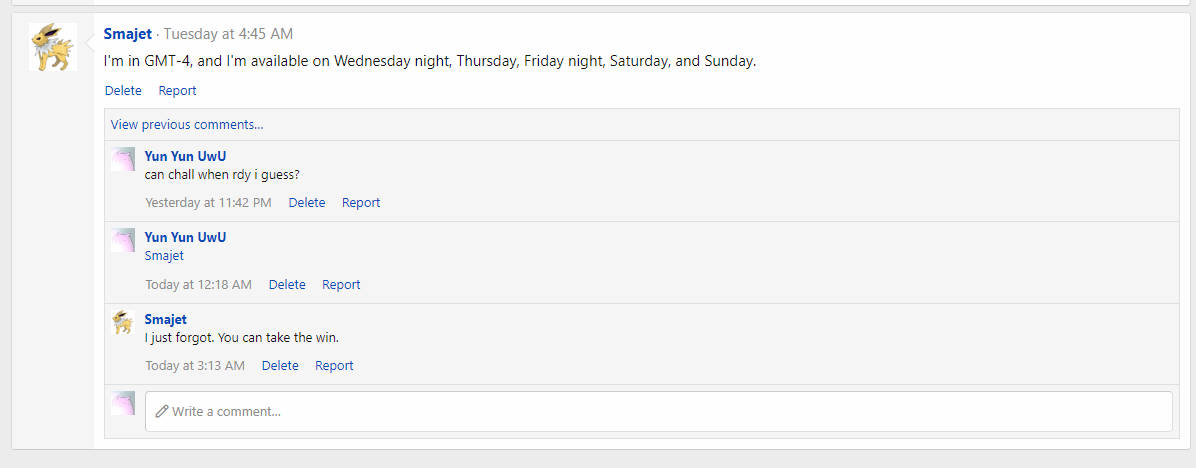Image resolution: width=1196 pixels, height=468 pixels.
Task: Click Yun Yun UwU avatar on first comment
Action: 123,159
